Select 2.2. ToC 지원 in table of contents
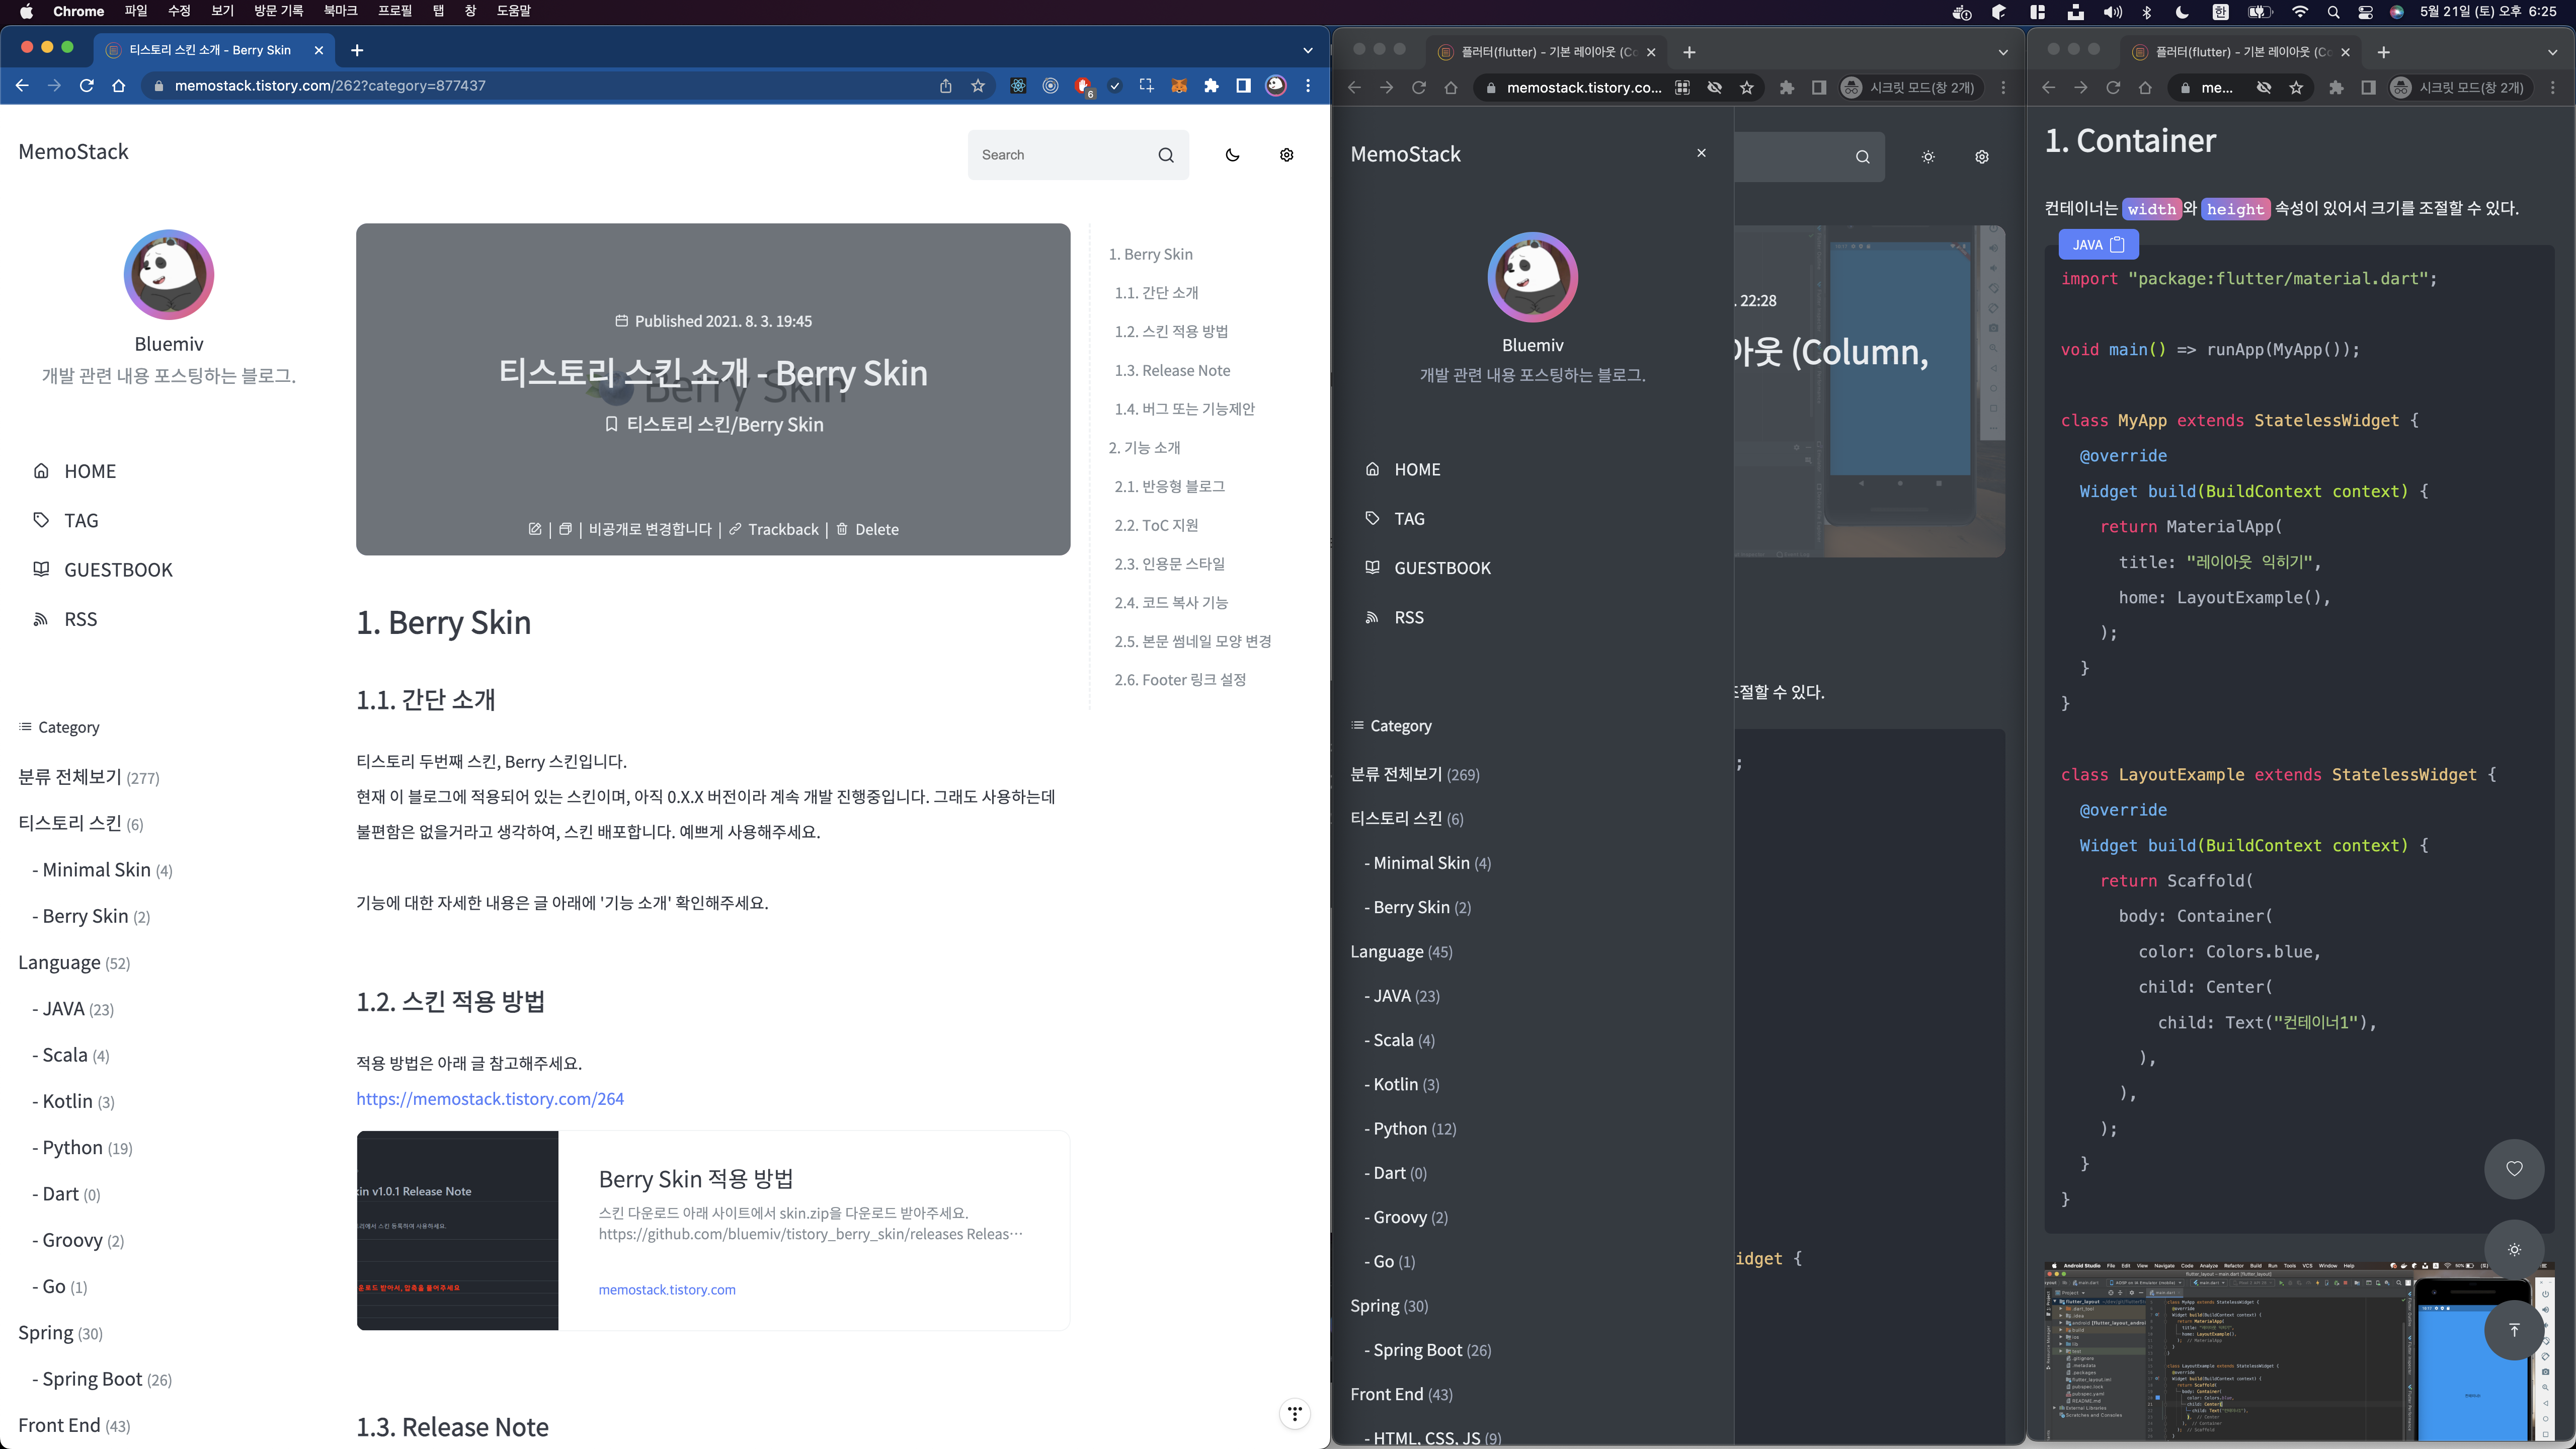The image size is (2576, 1449). pos(1156,525)
